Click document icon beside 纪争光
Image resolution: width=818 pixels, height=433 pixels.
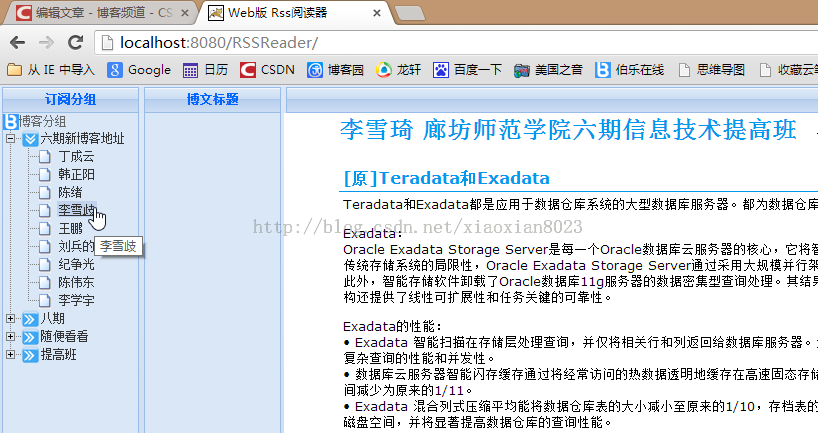(x=45, y=264)
